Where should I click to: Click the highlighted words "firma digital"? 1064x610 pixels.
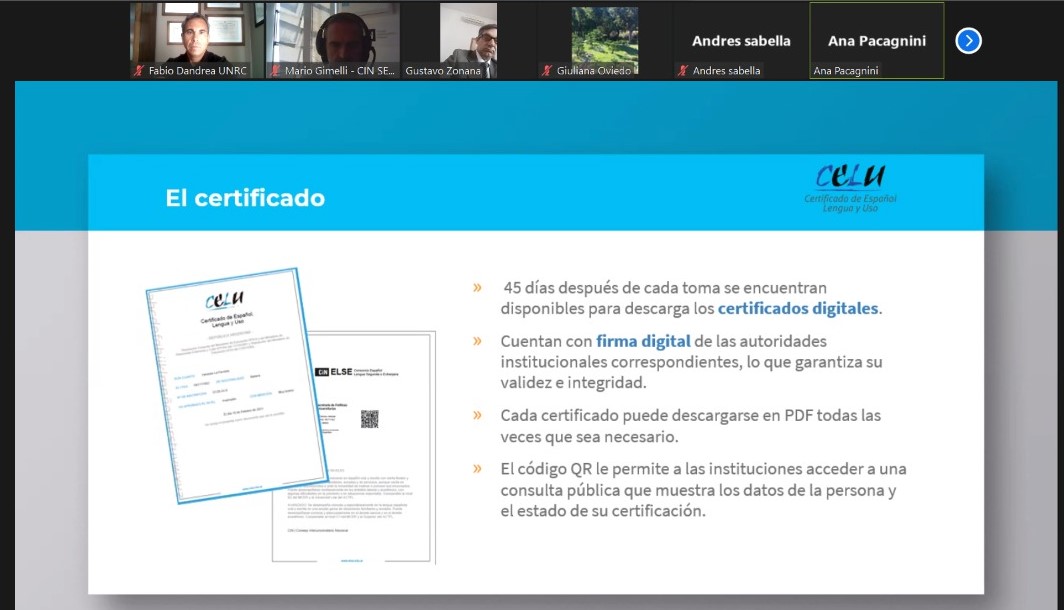pos(643,341)
